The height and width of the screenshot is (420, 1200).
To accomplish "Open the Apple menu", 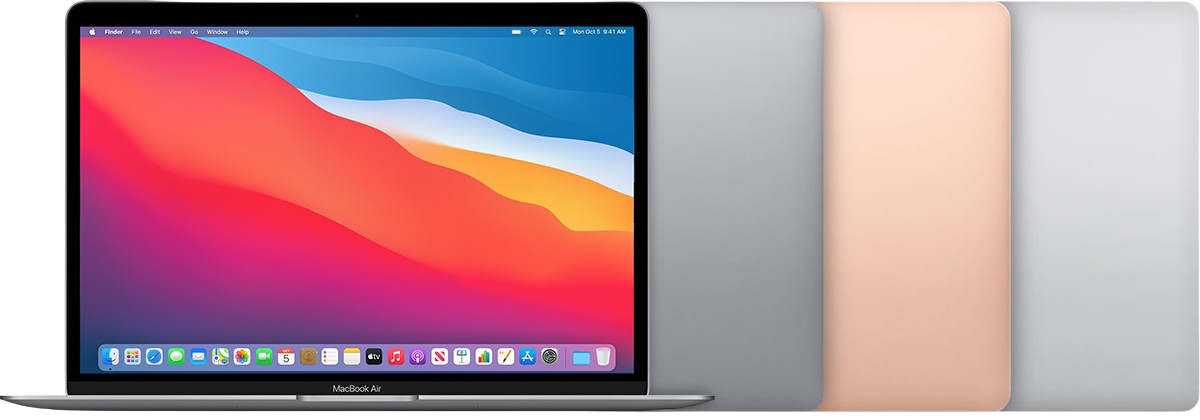I will (x=92, y=32).
